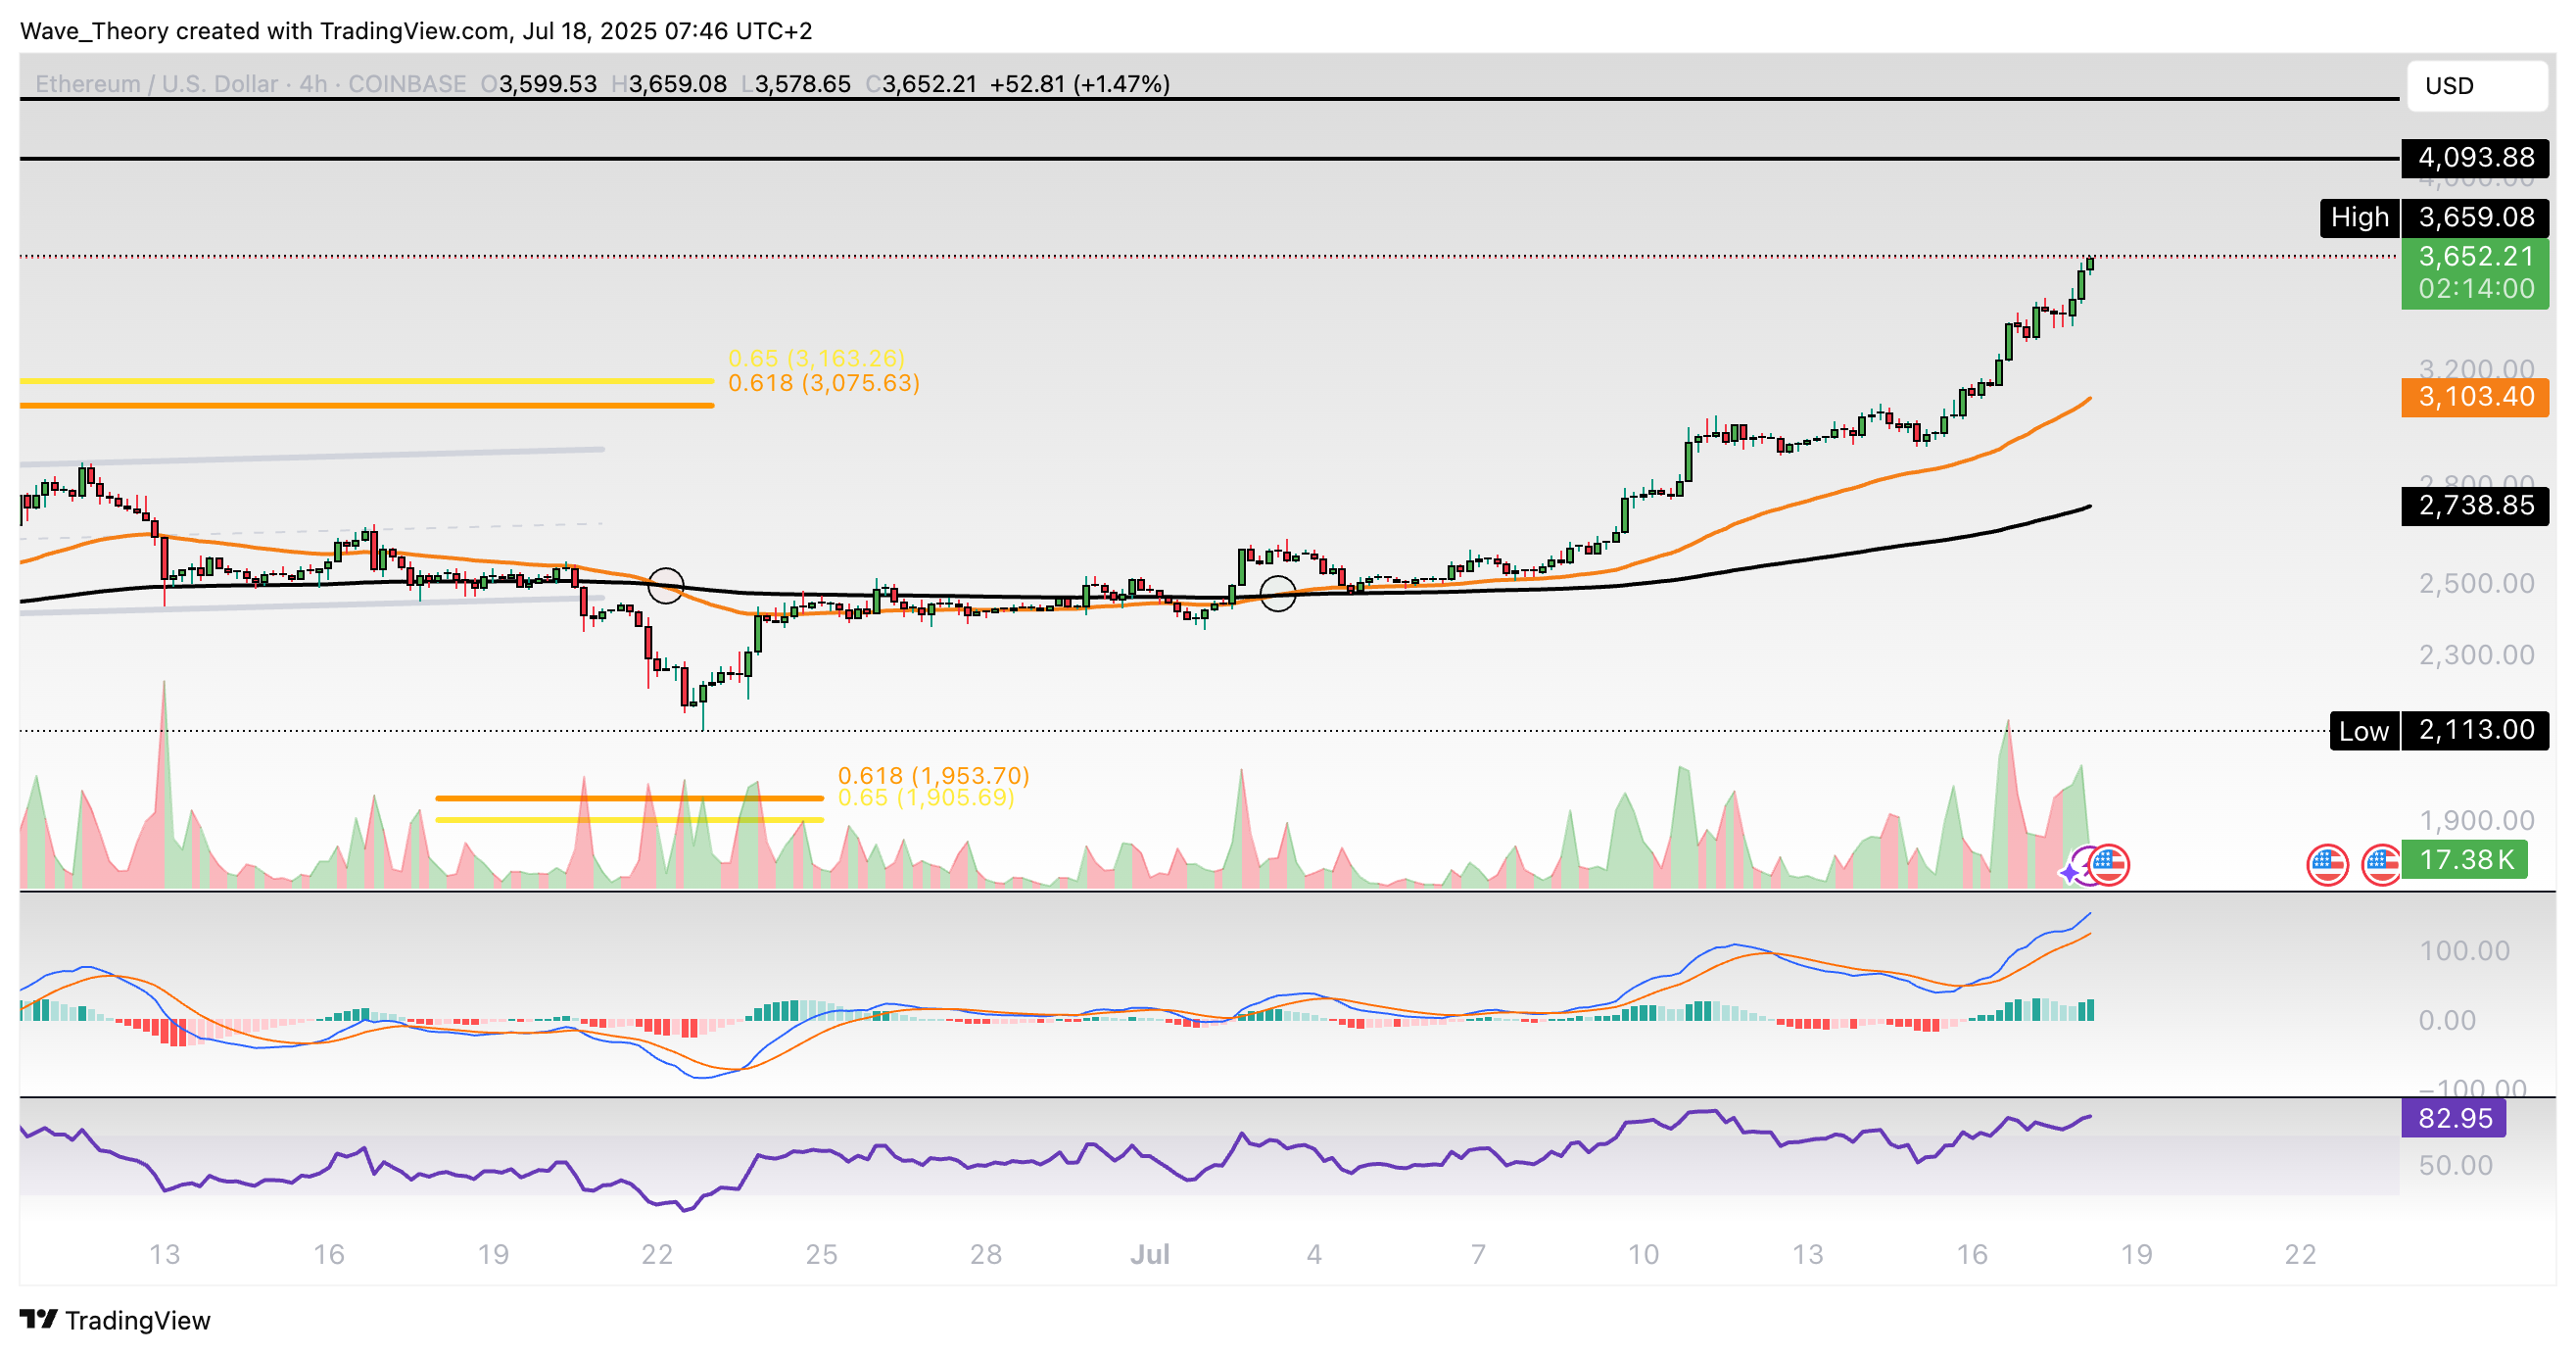Click the TradingView logo at bottom left
The height and width of the screenshot is (1354, 2576).
tap(115, 1320)
